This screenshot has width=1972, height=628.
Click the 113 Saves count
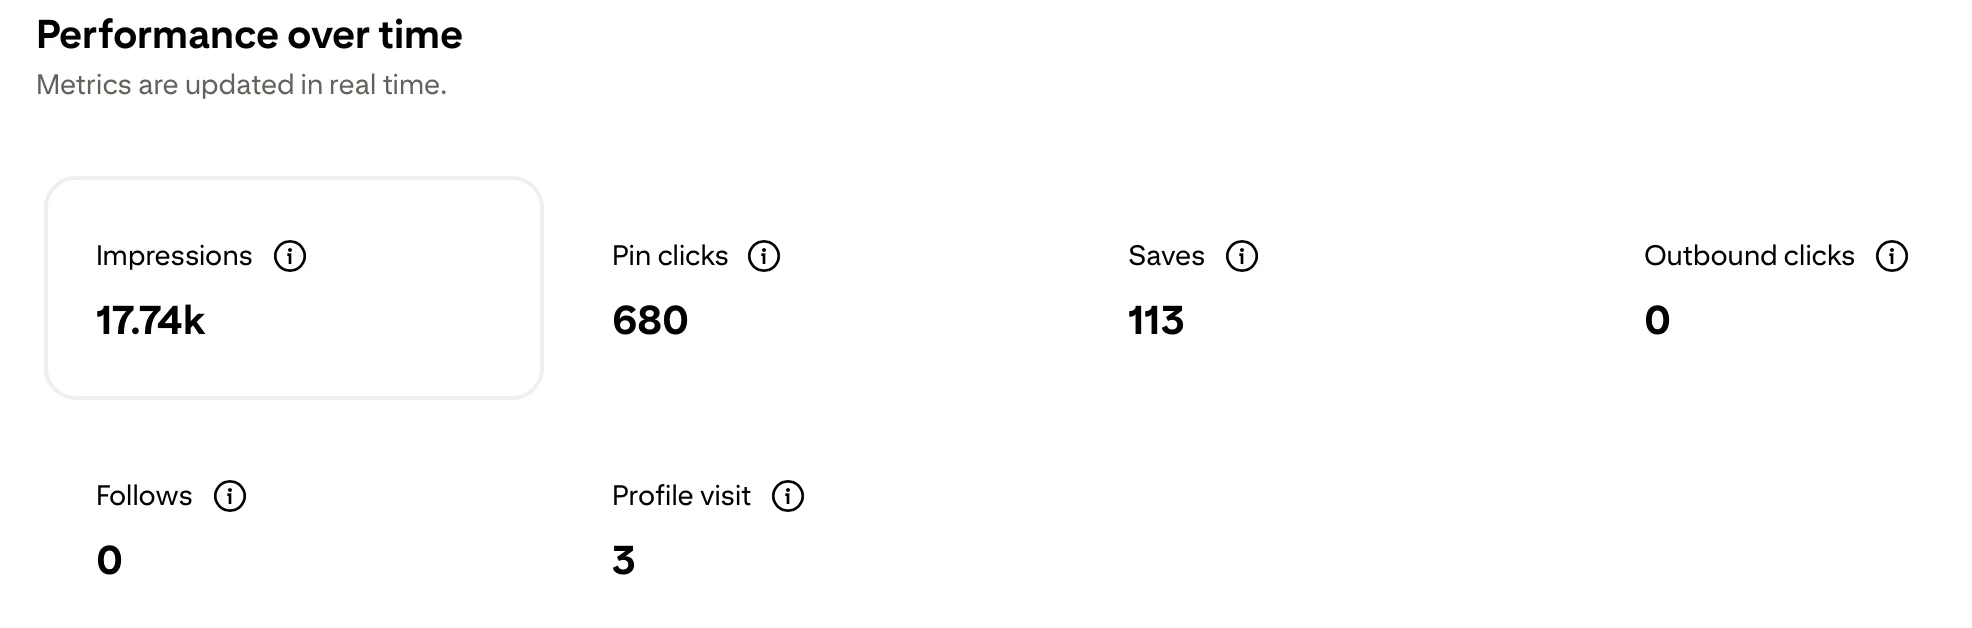[x=1156, y=321]
